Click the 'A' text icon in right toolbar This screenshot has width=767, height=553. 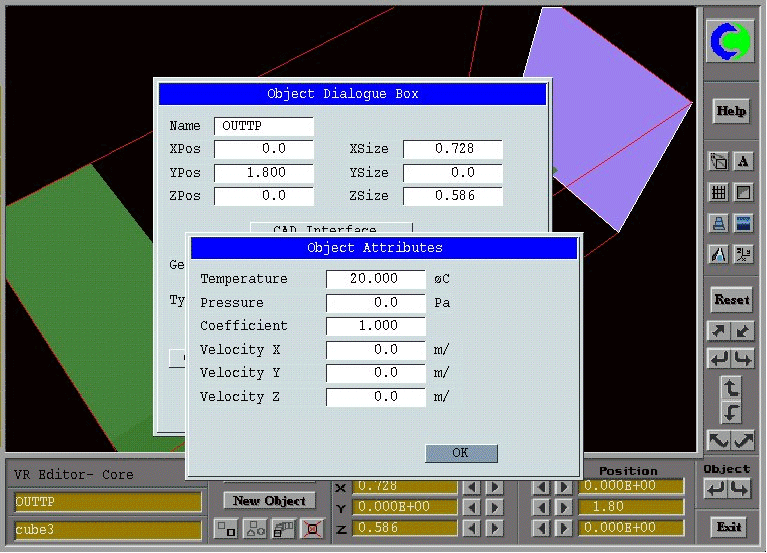pos(743,161)
